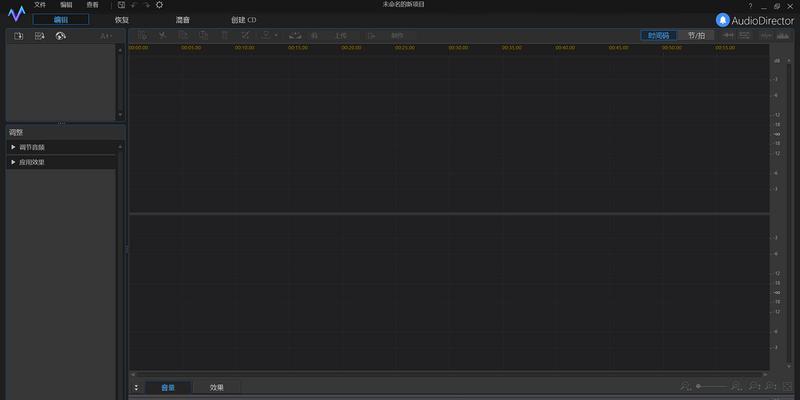Click the crop icon in the toolbar
800x400 pixels.
click(245, 35)
